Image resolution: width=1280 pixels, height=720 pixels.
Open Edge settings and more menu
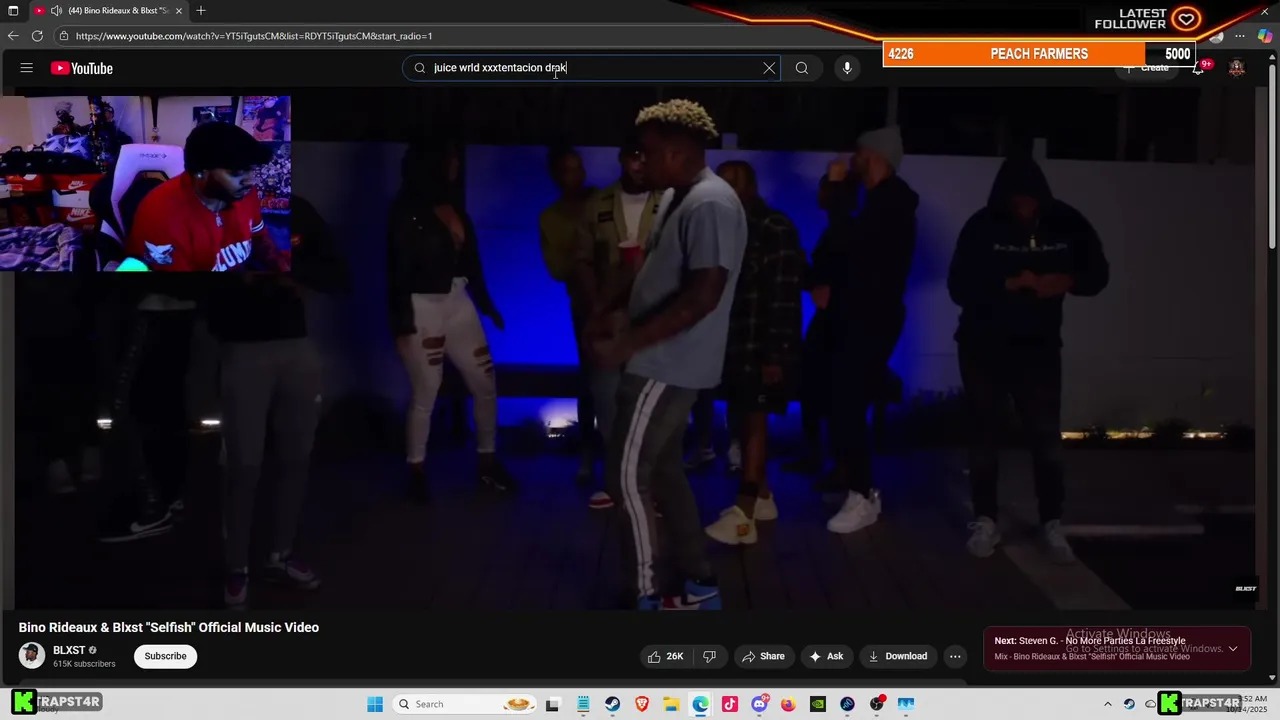(x=1240, y=36)
